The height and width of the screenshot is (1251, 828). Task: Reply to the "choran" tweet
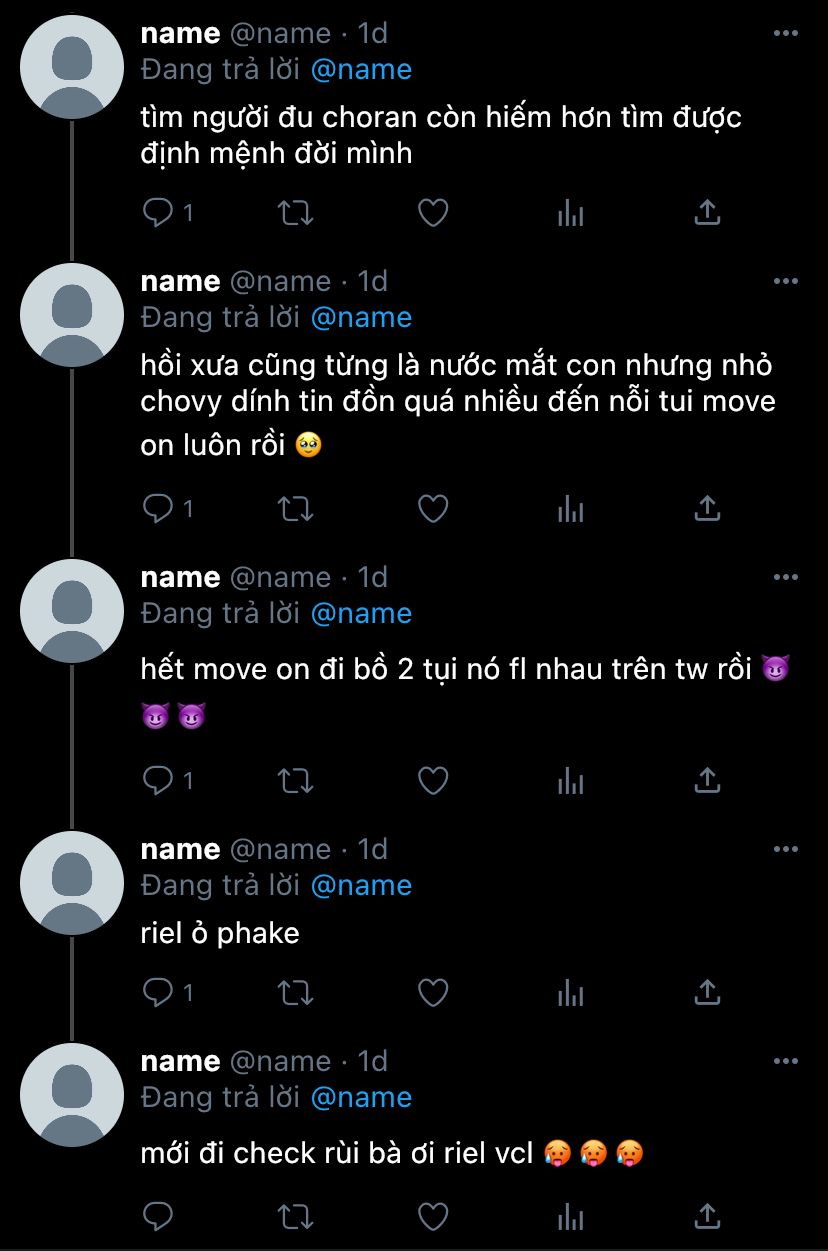coord(159,212)
